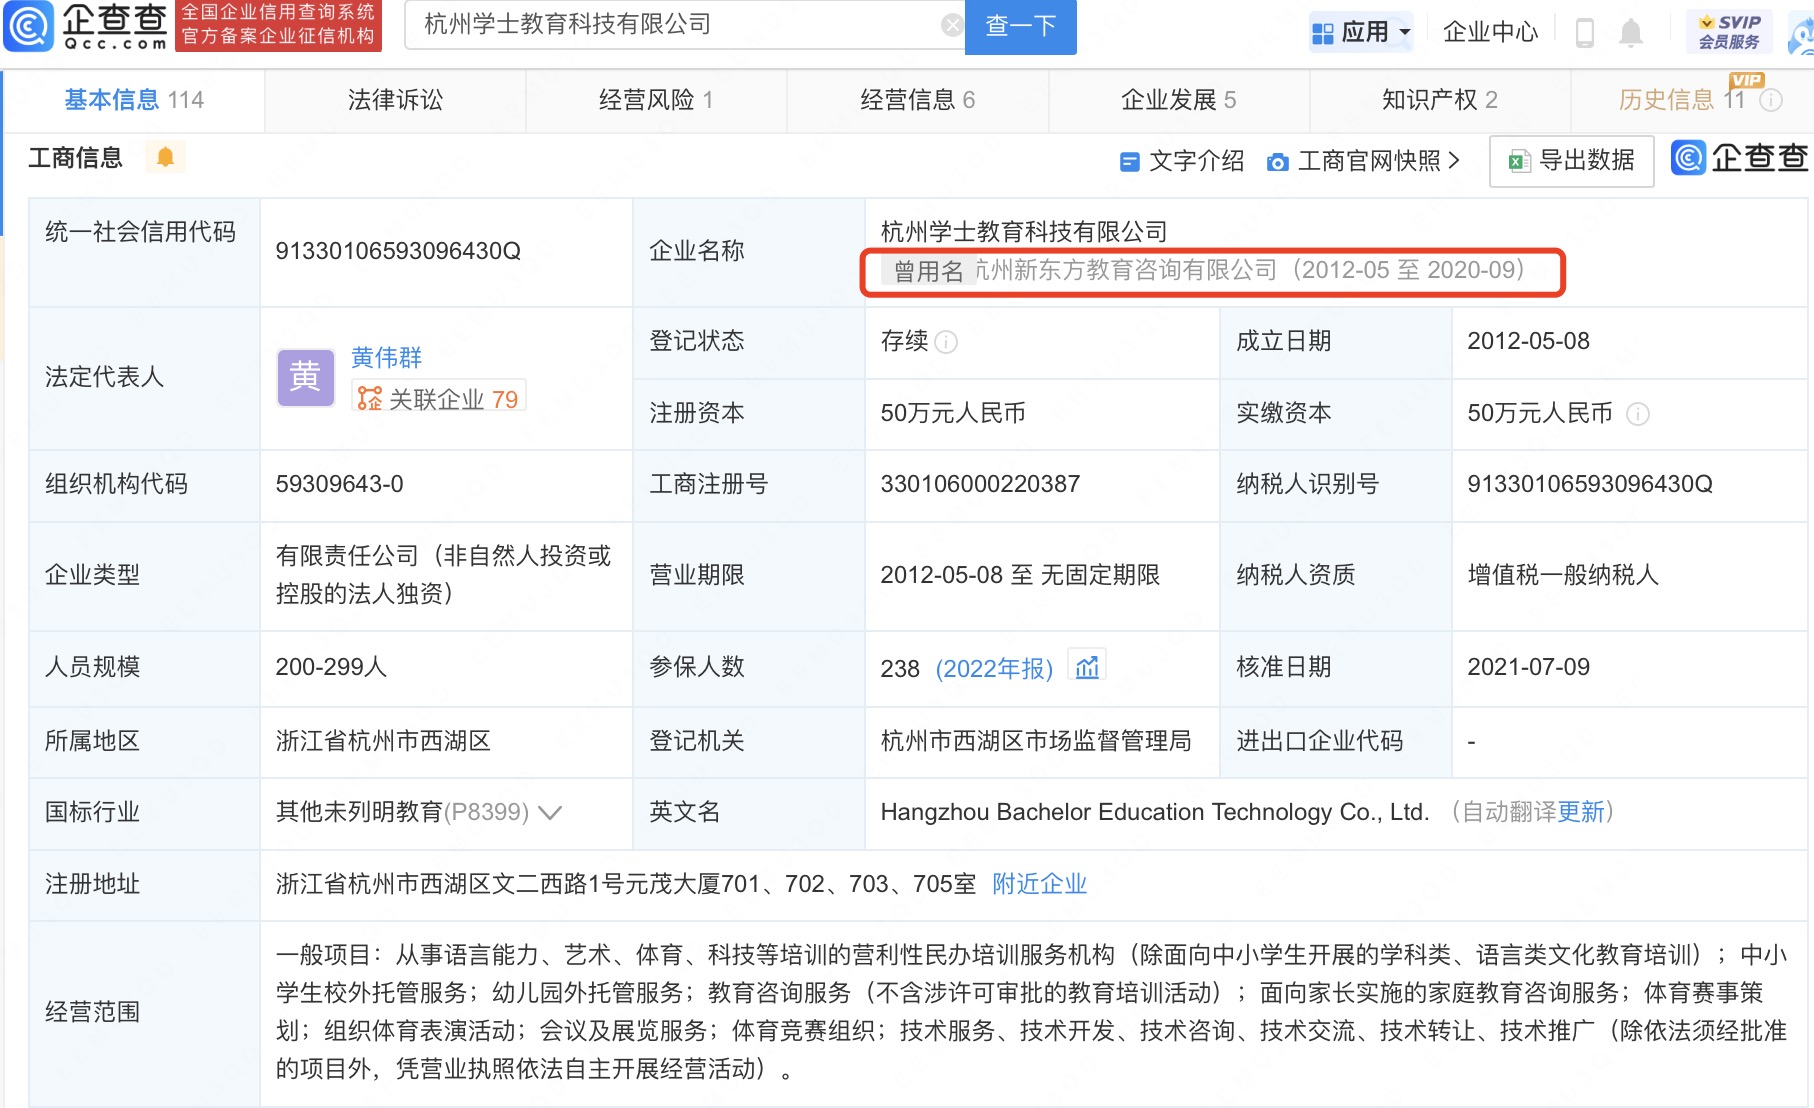Select staff size 200-299人

point(331,667)
